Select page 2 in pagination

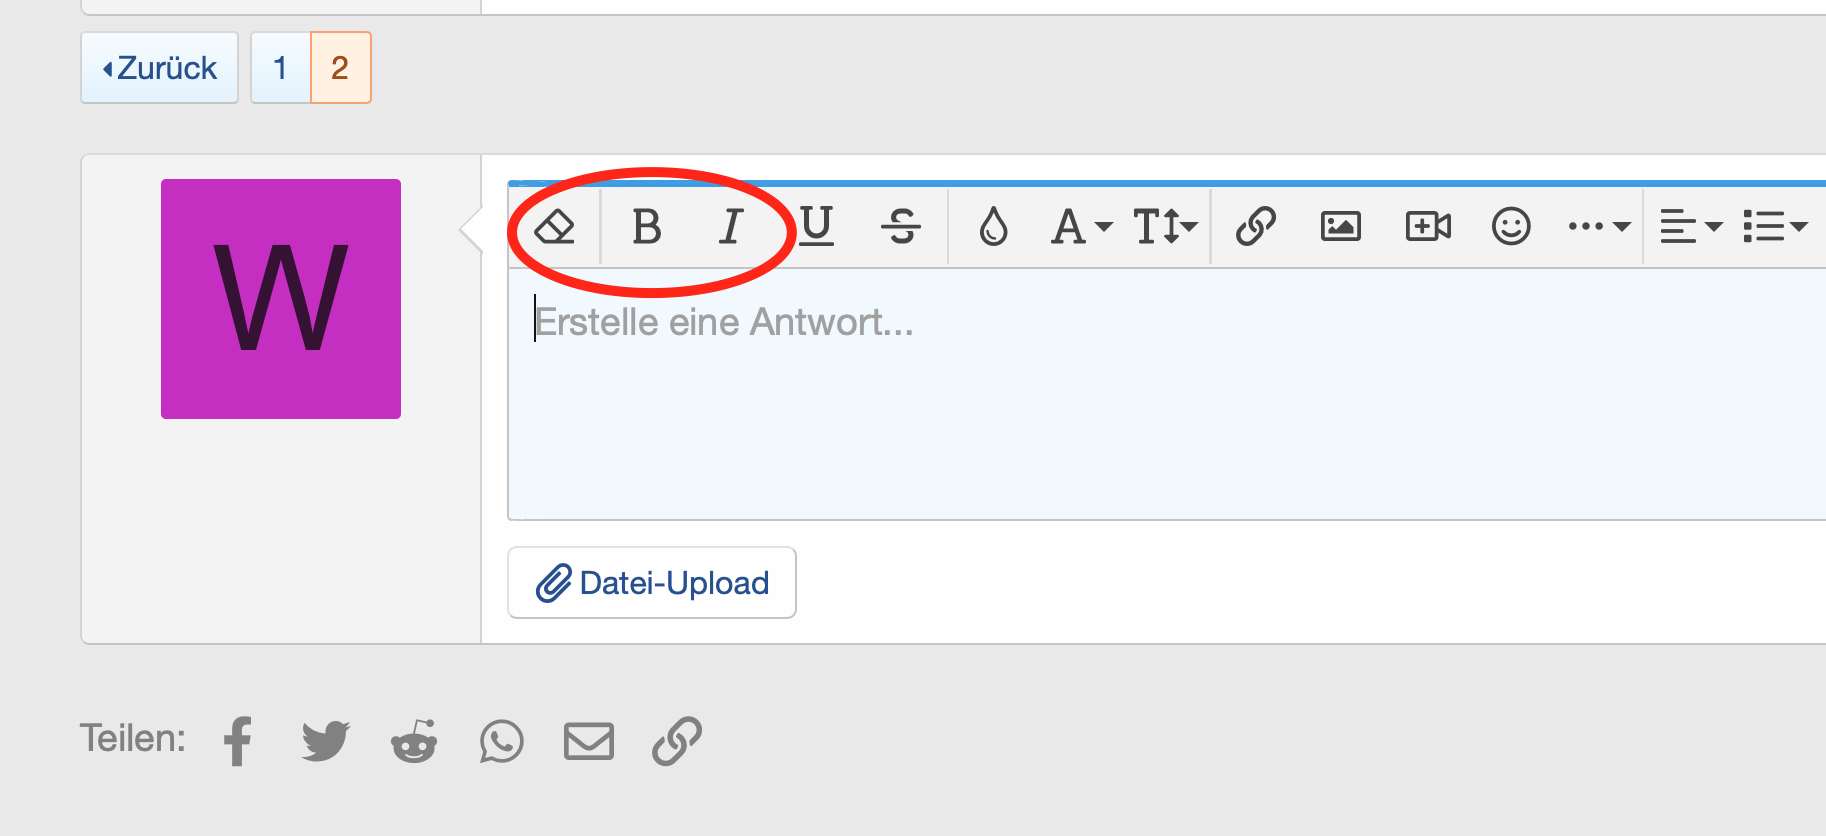click(340, 68)
